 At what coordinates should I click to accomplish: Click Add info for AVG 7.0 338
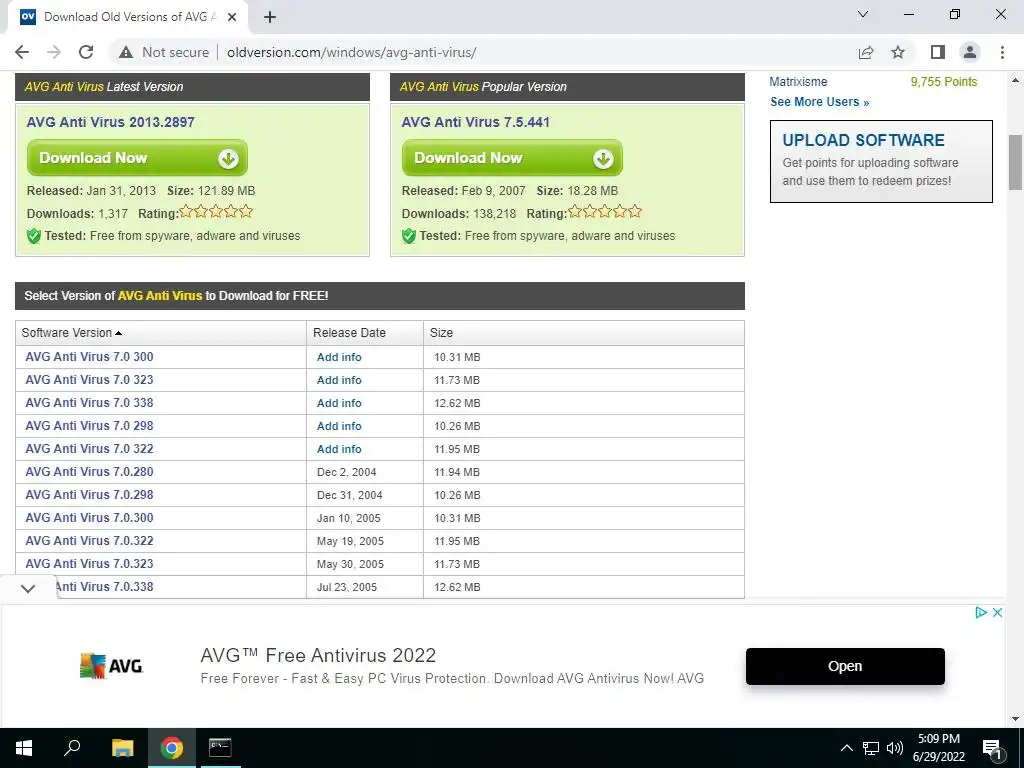[339, 403]
